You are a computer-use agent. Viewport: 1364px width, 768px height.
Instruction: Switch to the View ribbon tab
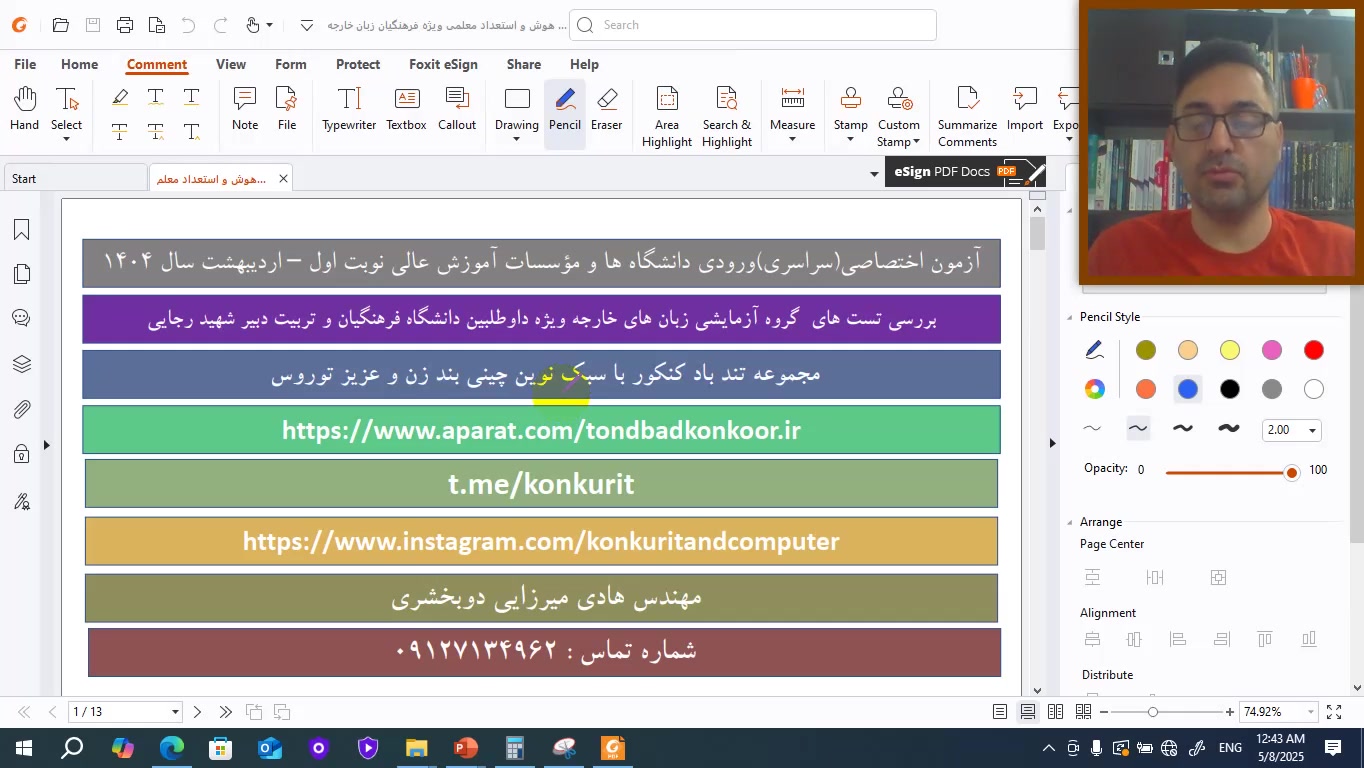pos(231,64)
